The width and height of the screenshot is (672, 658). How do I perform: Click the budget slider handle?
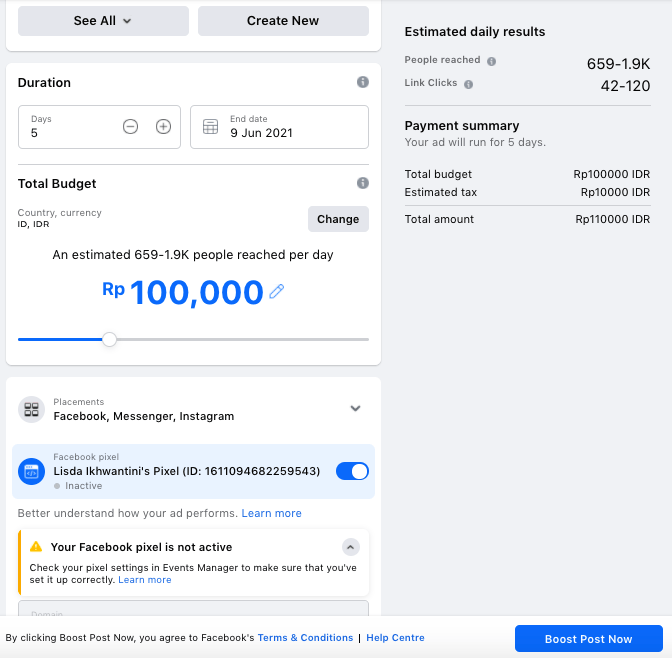point(110,339)
